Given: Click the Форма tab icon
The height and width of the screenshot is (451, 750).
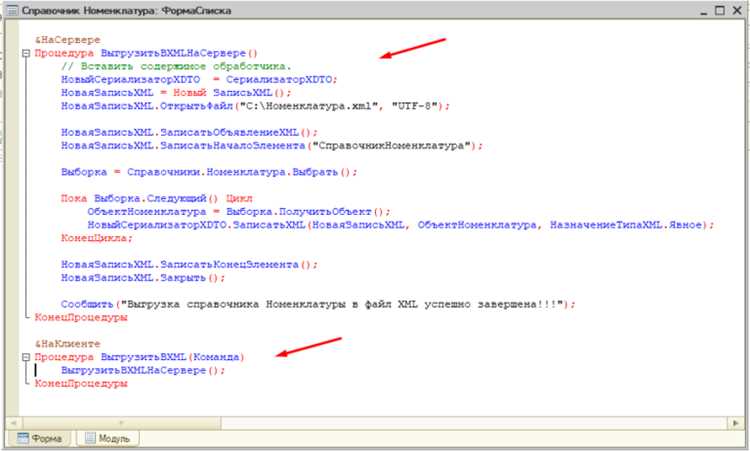Looking at the screenshot, I should (x=23, y=438).
